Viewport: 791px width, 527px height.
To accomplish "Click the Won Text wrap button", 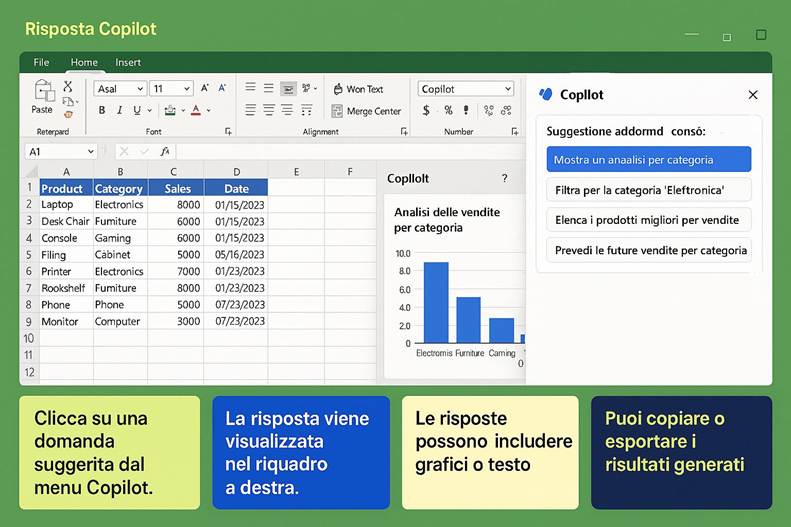I will (358, 89).
